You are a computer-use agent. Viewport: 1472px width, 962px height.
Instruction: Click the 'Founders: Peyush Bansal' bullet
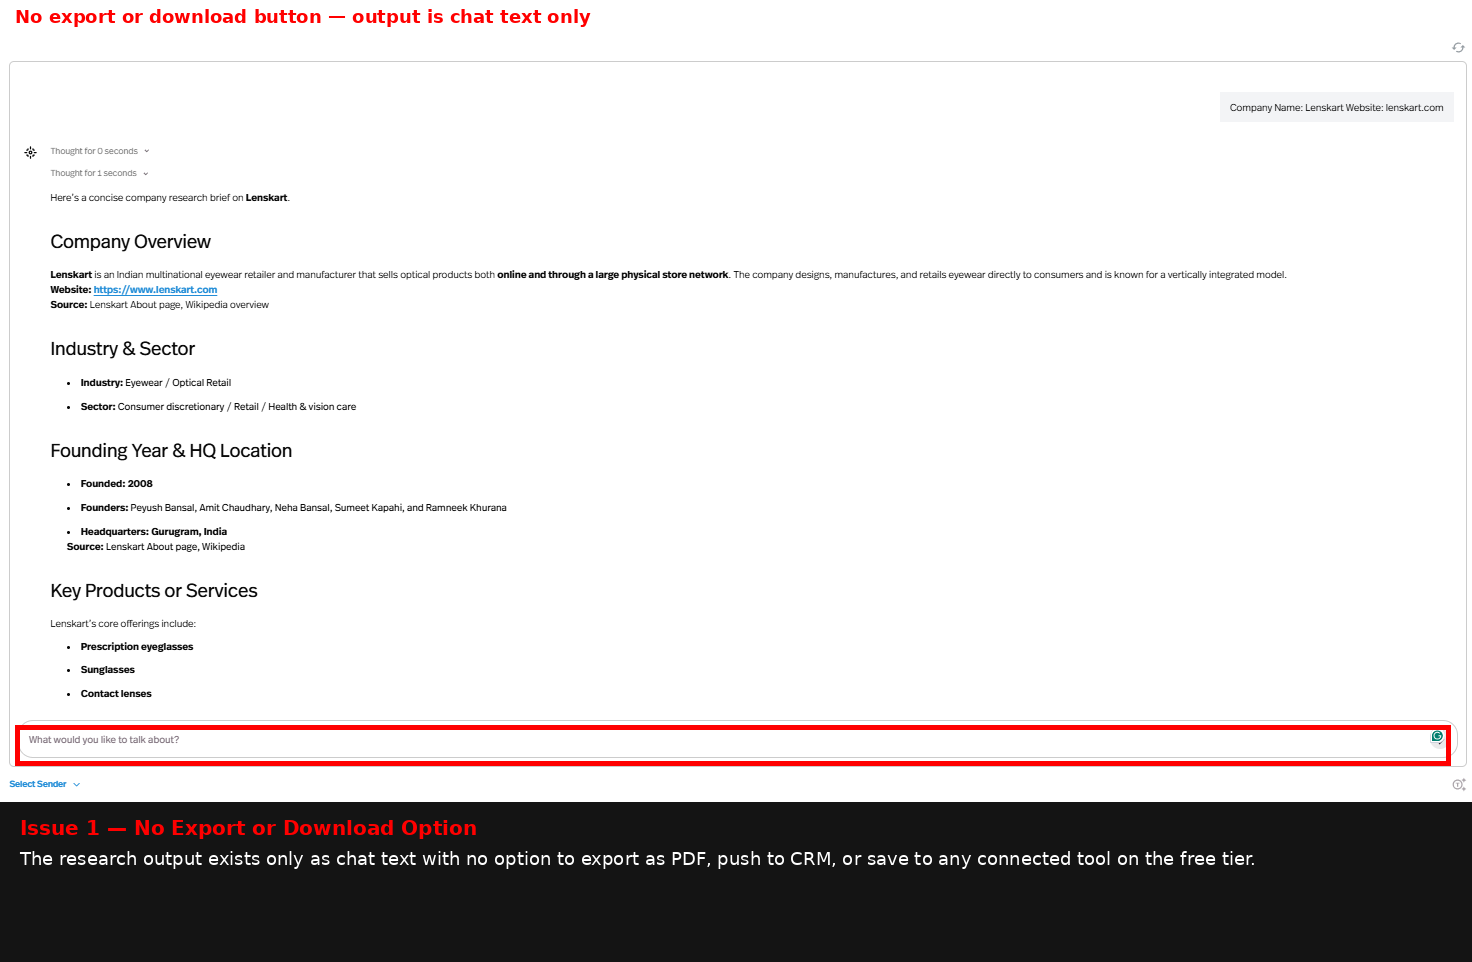pos(293,508)
